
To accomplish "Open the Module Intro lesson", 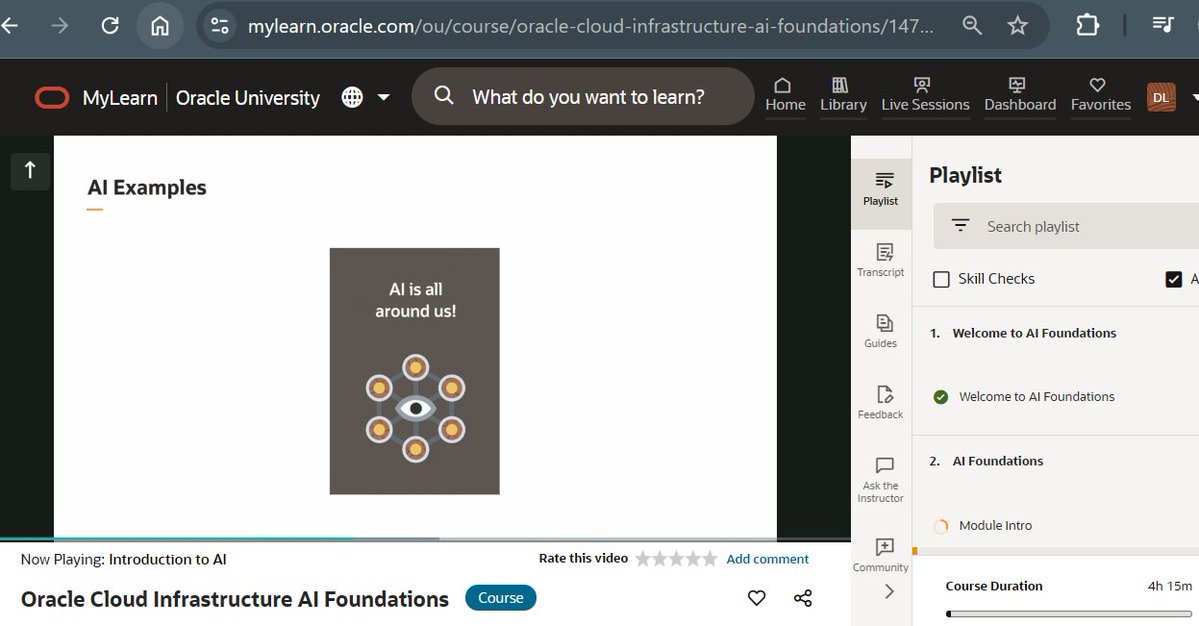I will coord(995,525).
